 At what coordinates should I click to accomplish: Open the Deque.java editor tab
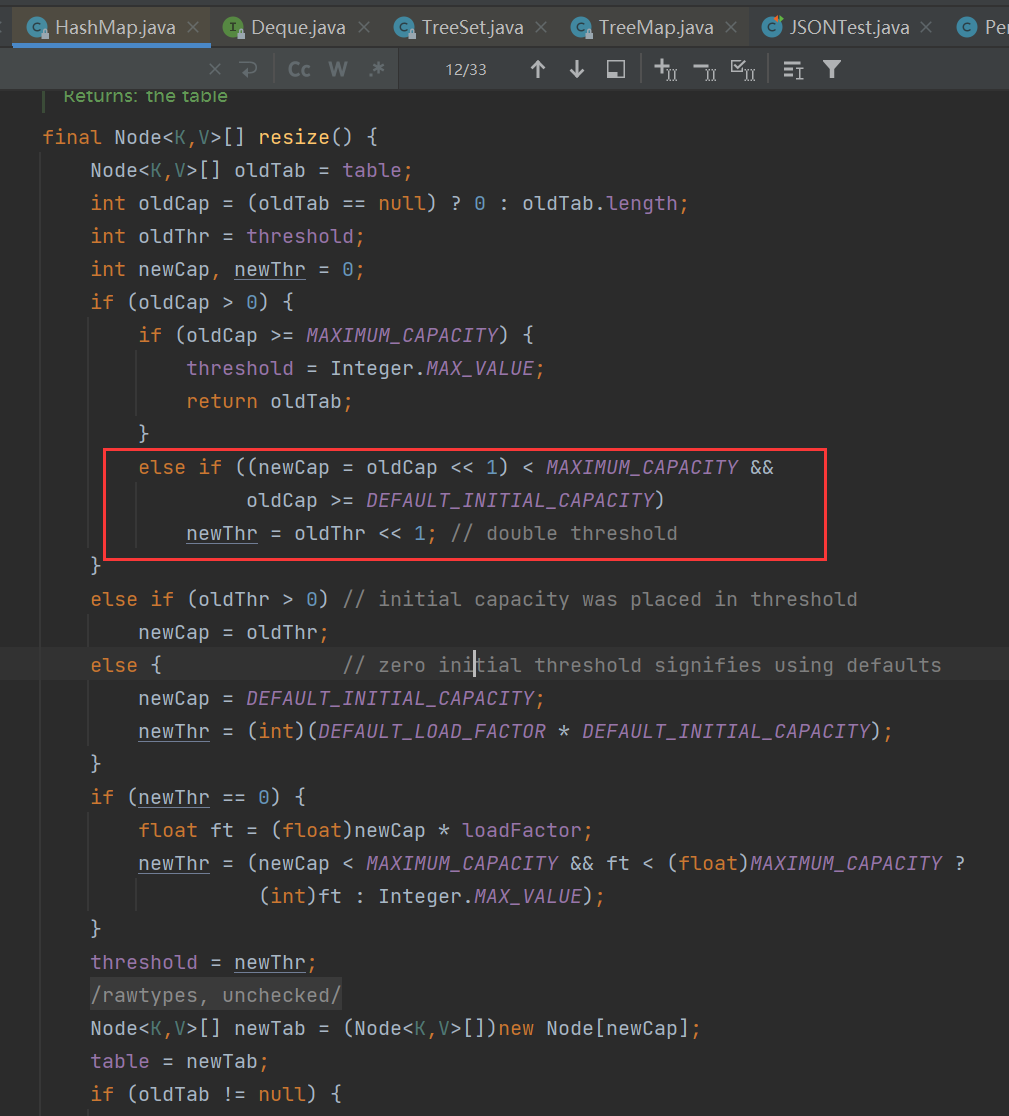tap(298, 28)
